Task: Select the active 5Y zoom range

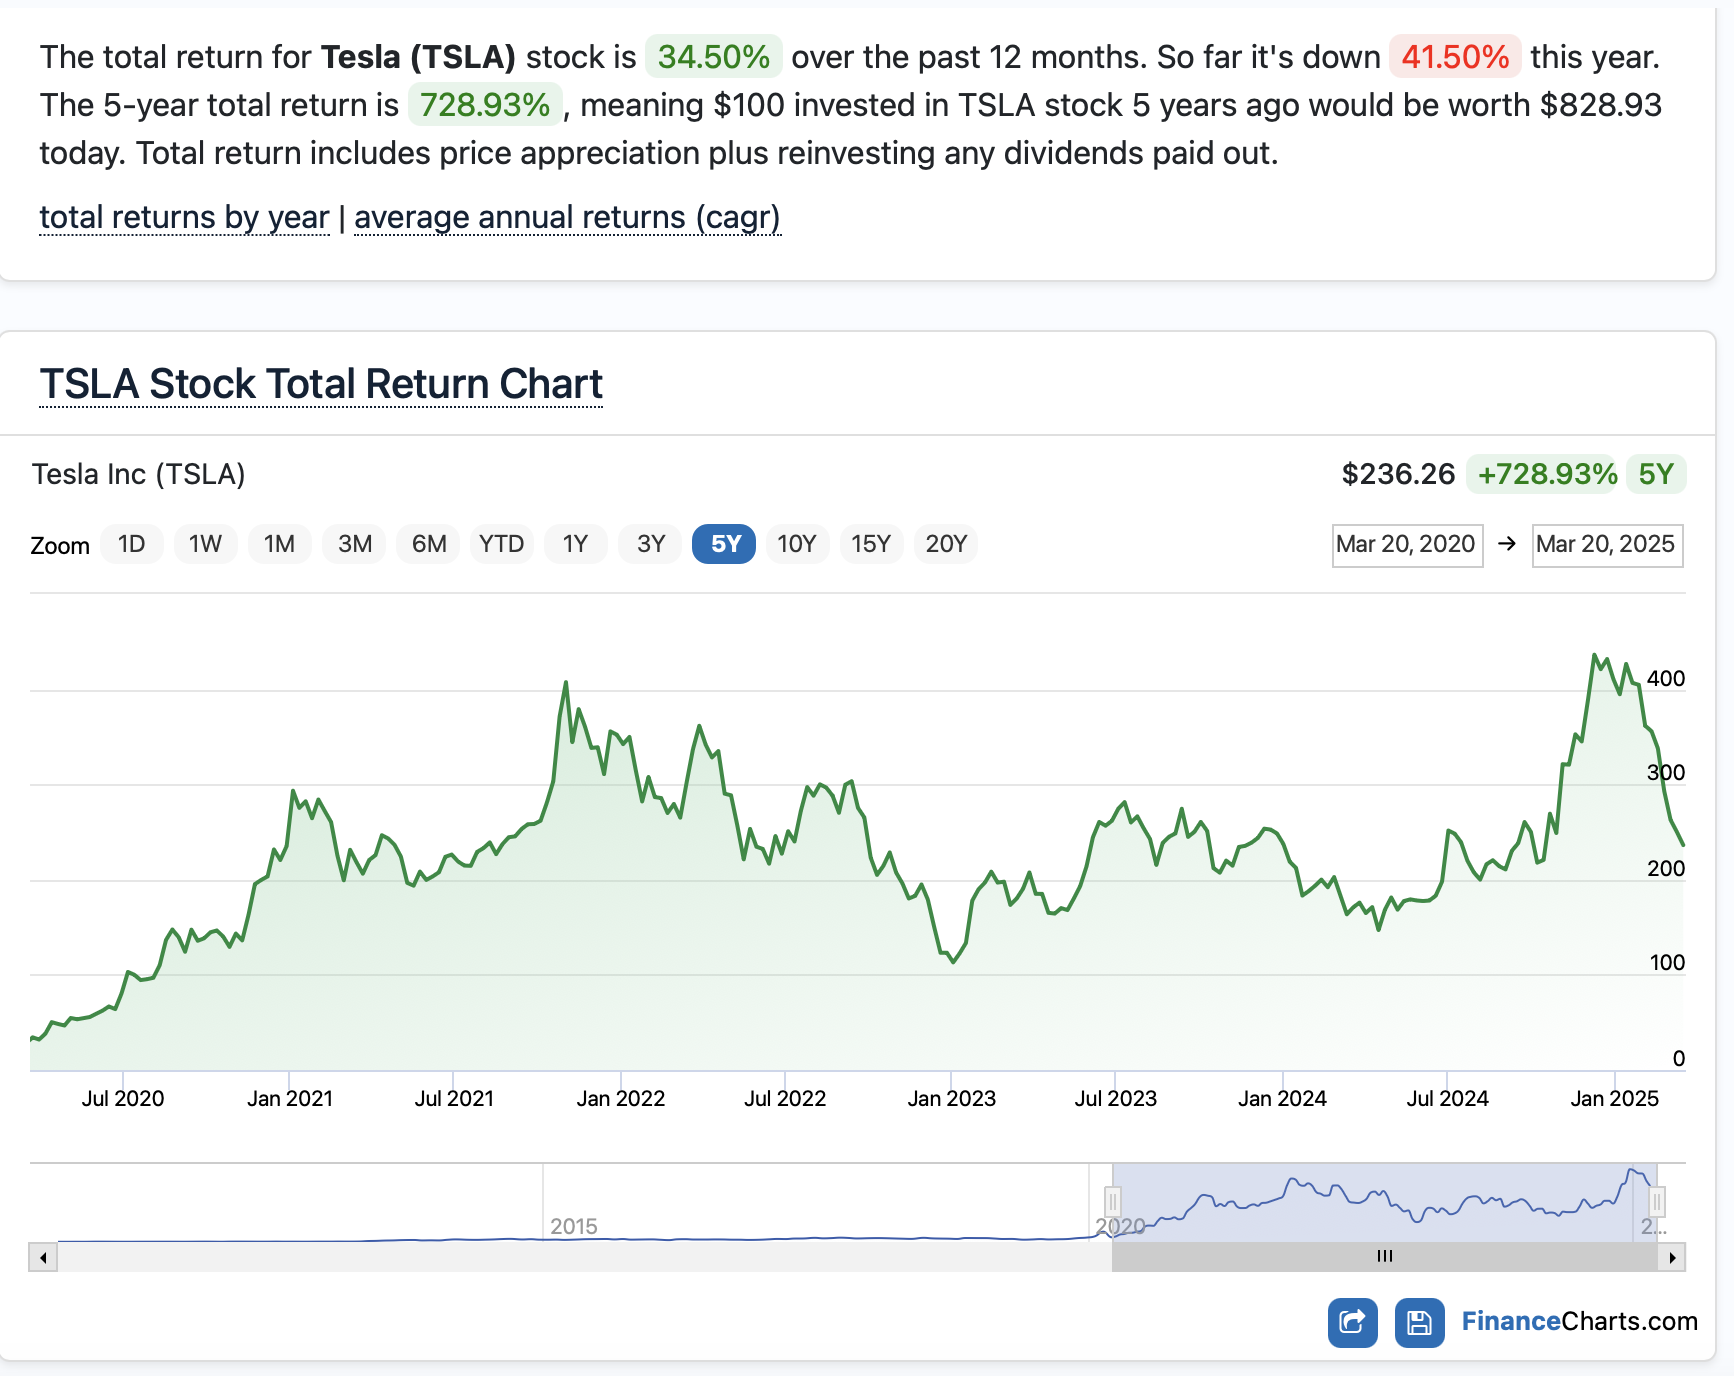Action: pyautogui.click(x=724, y=544)
